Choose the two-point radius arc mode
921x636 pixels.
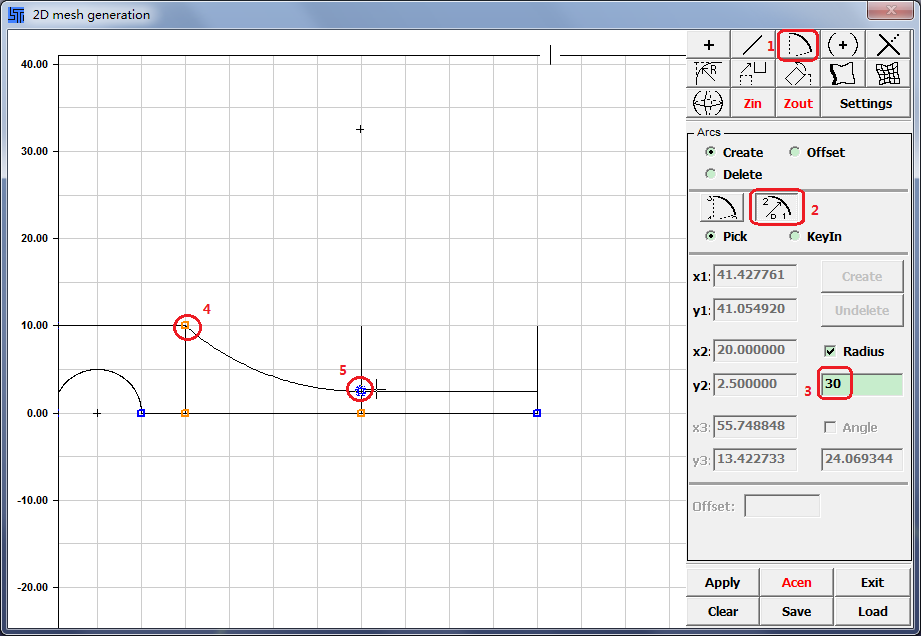(776, 207)
